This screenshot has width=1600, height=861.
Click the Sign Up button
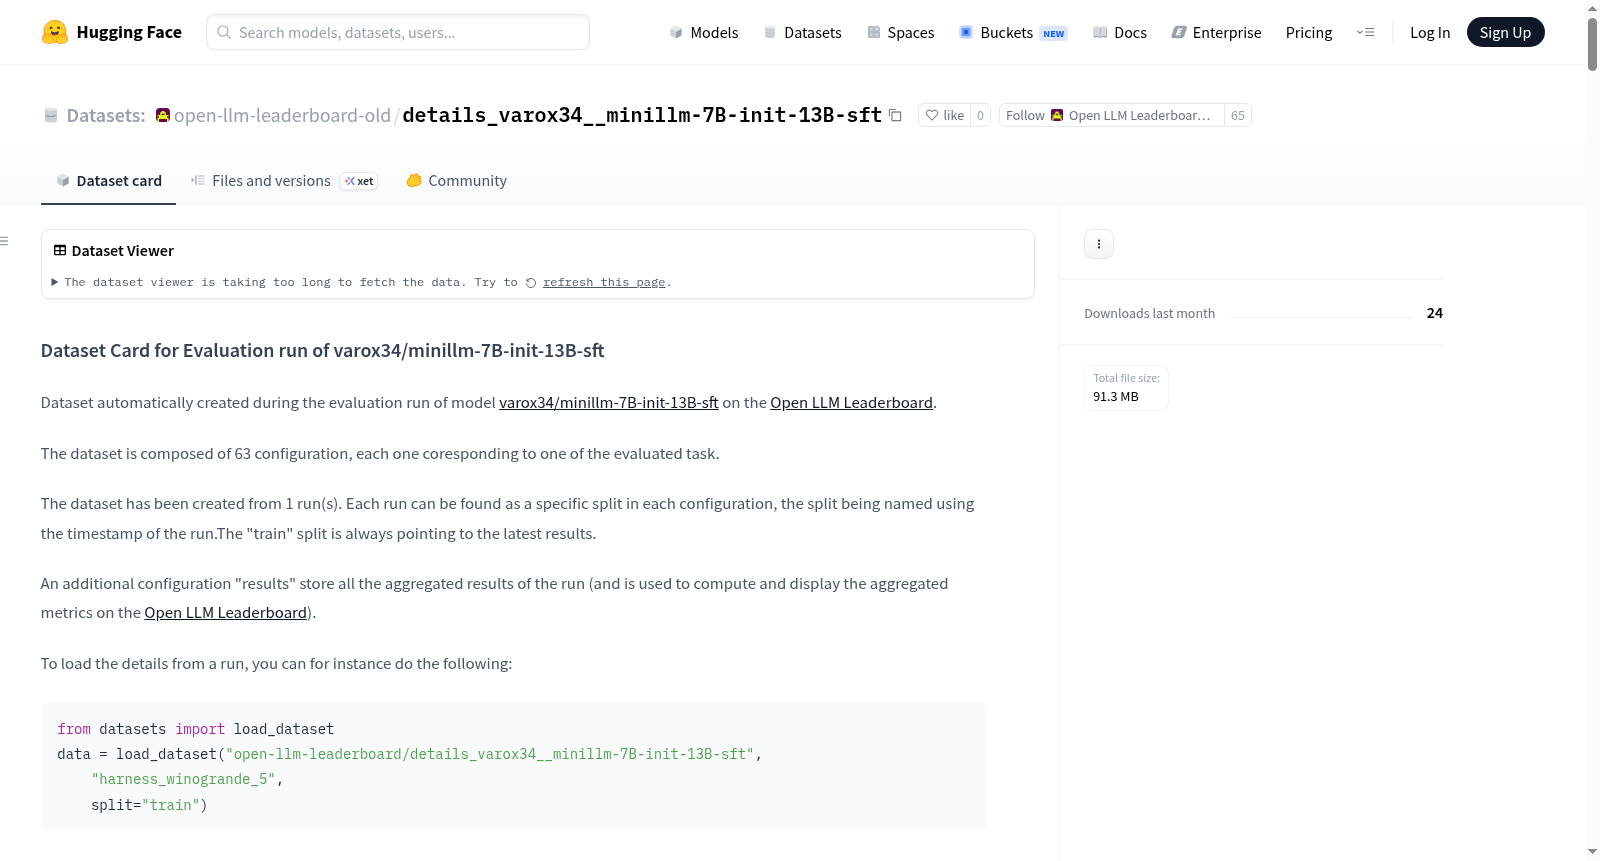[x=1505, y=32]
